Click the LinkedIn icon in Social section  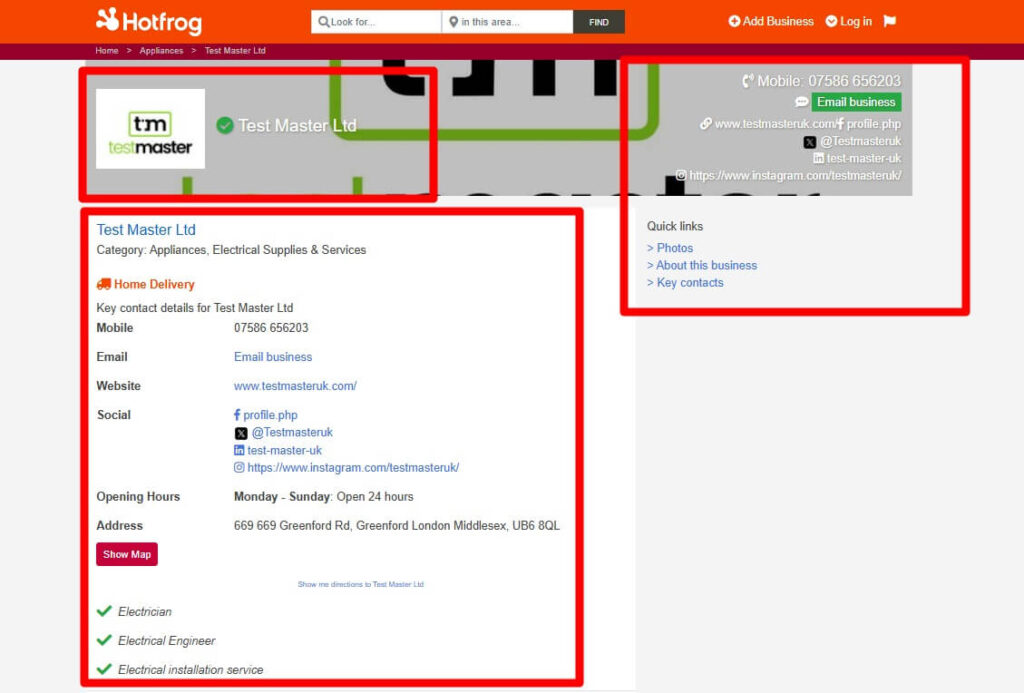239,450
